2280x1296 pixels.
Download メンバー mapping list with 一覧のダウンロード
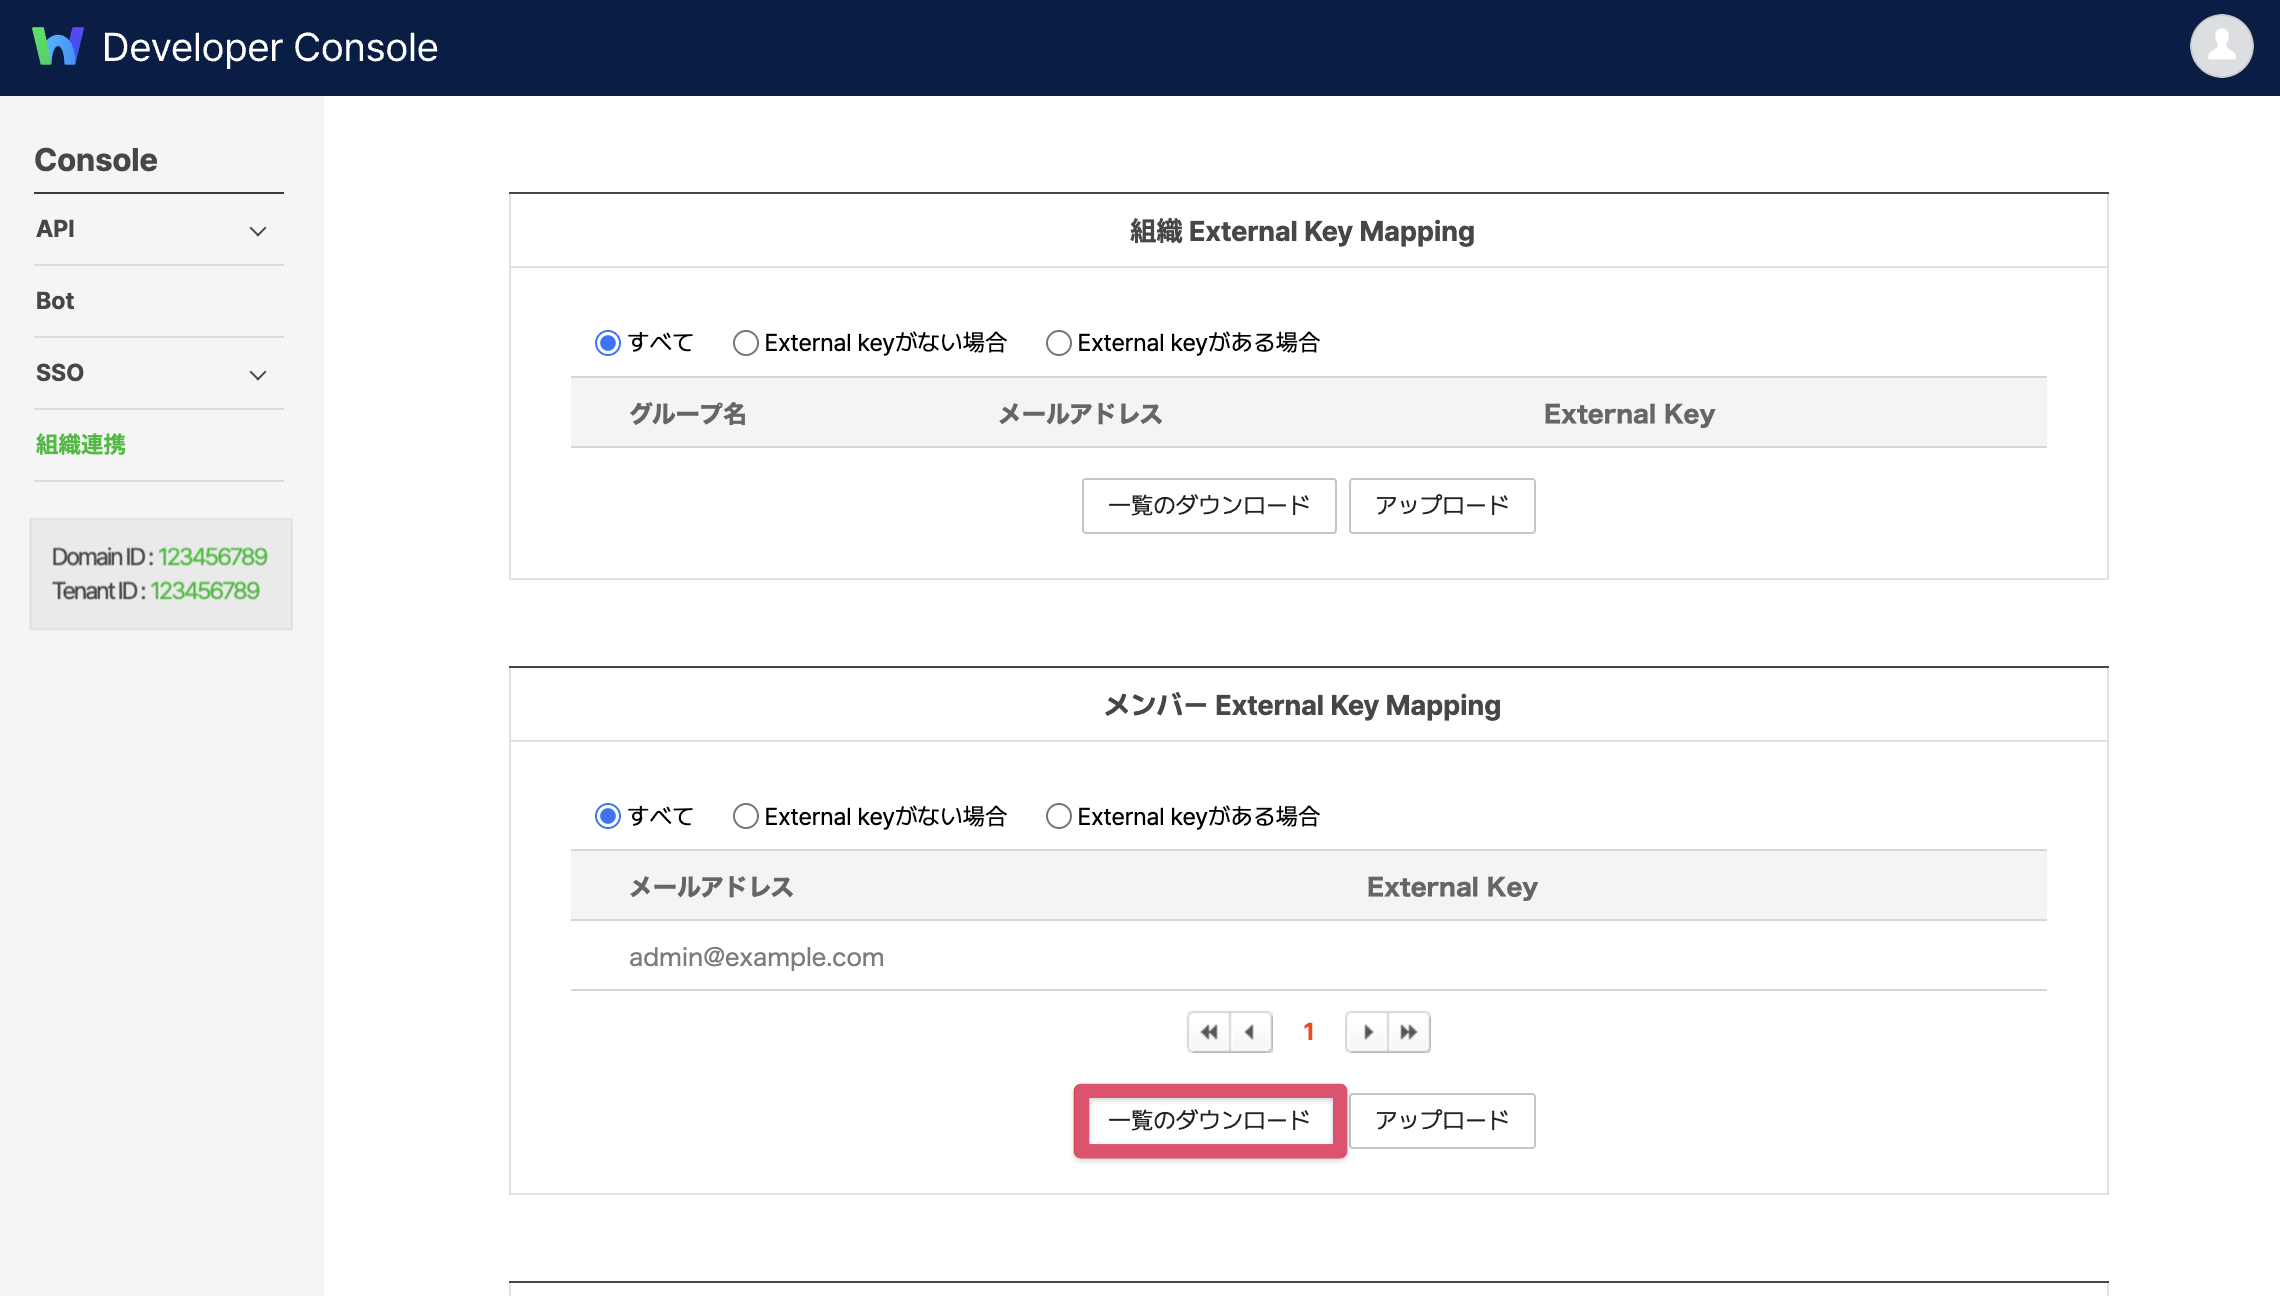click(x=1209, y=1121)
